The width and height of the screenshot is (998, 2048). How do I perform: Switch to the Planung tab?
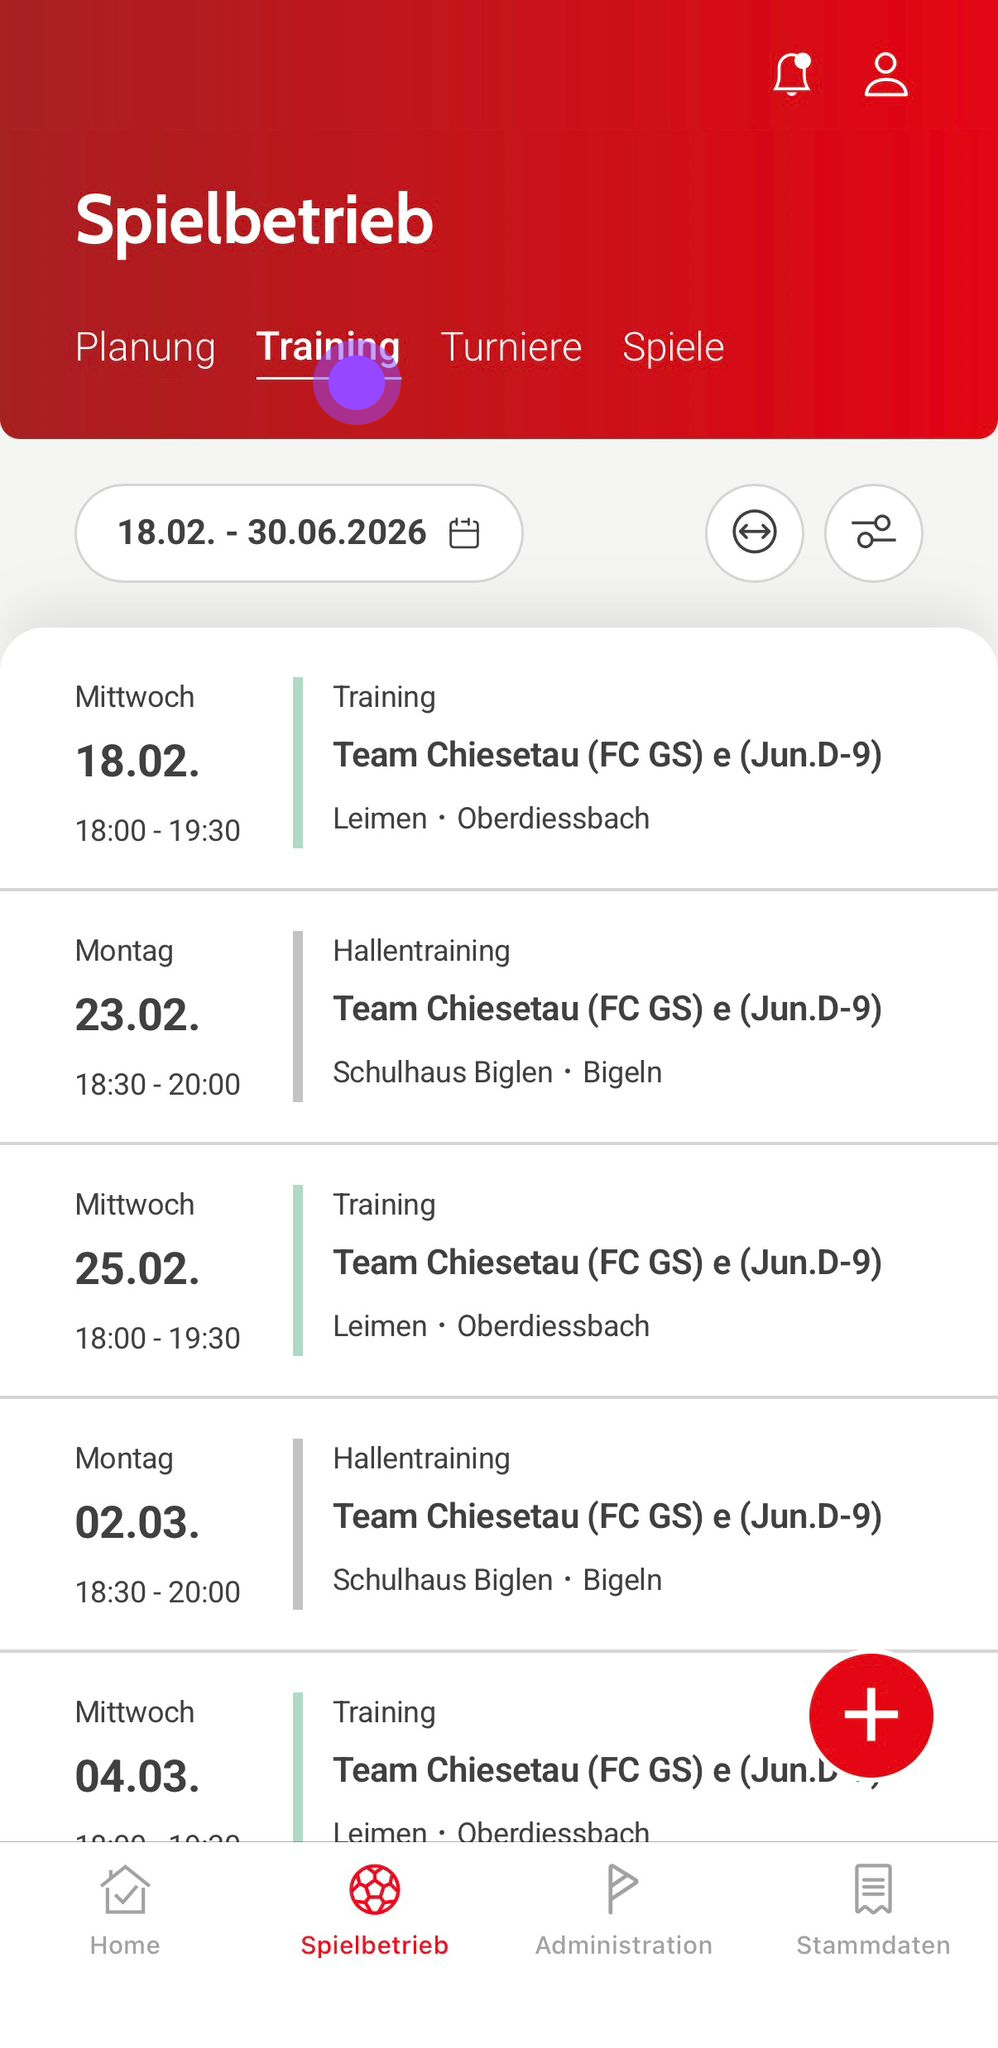[145, 347]
